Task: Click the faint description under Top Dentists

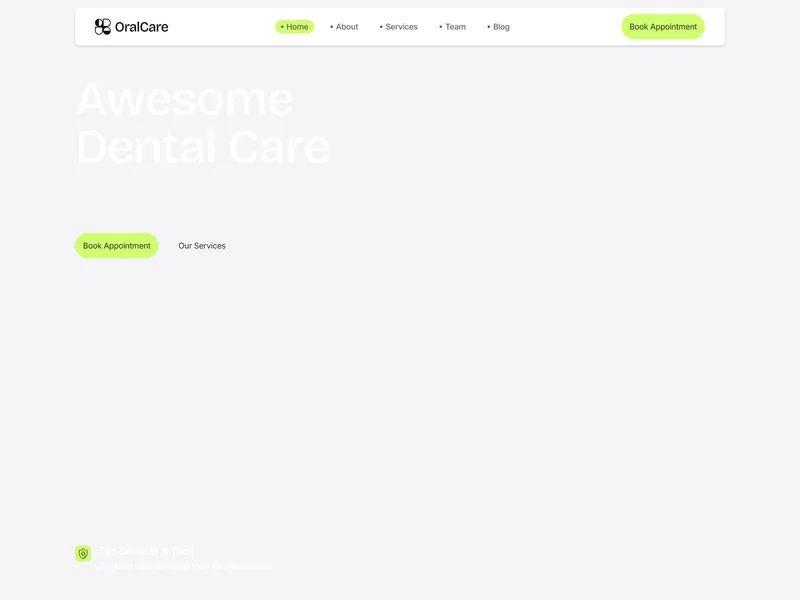Action: pos(185,566)
